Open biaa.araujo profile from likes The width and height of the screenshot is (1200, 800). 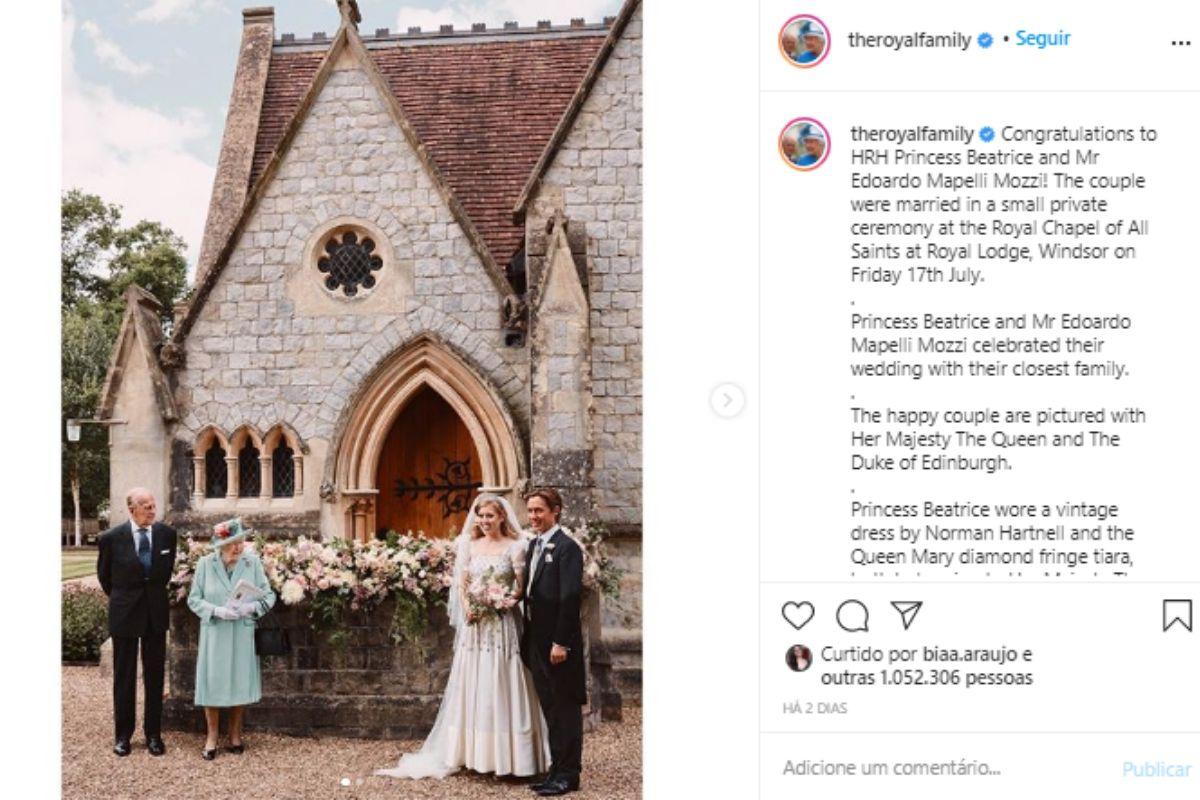pyautogui.click(x=955, y=654)
